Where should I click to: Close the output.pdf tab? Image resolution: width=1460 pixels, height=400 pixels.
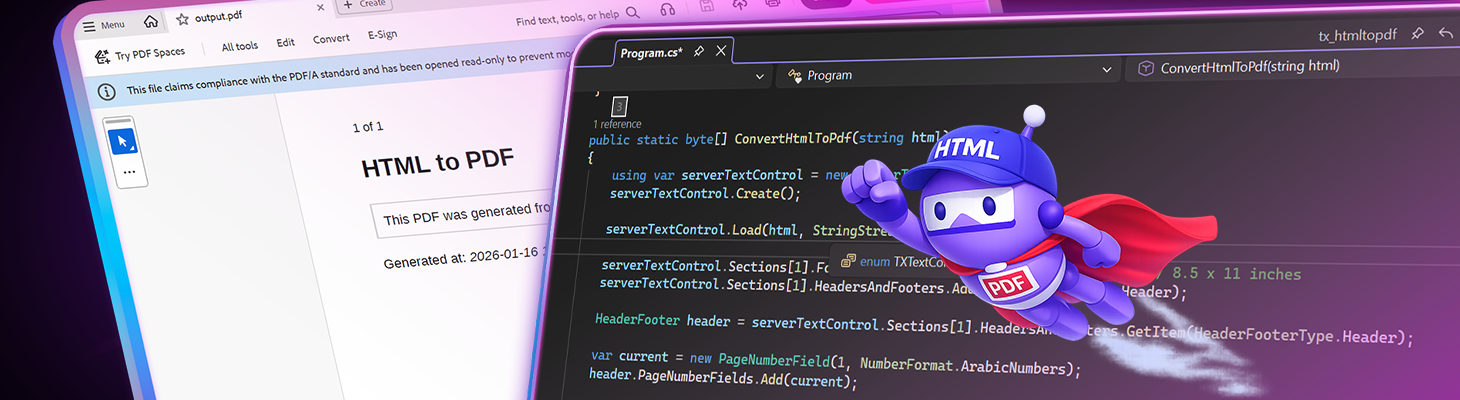[x=320, y=8]
